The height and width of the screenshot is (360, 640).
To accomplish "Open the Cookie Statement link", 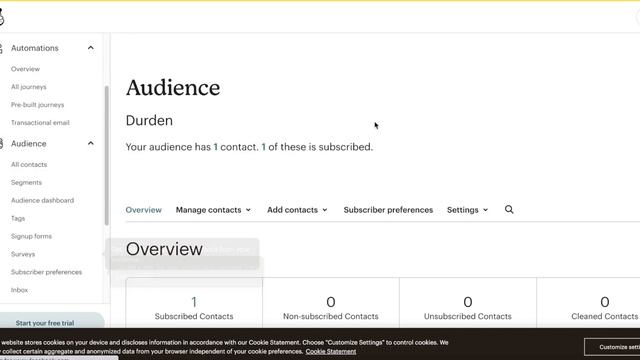I will pos(331,351).
